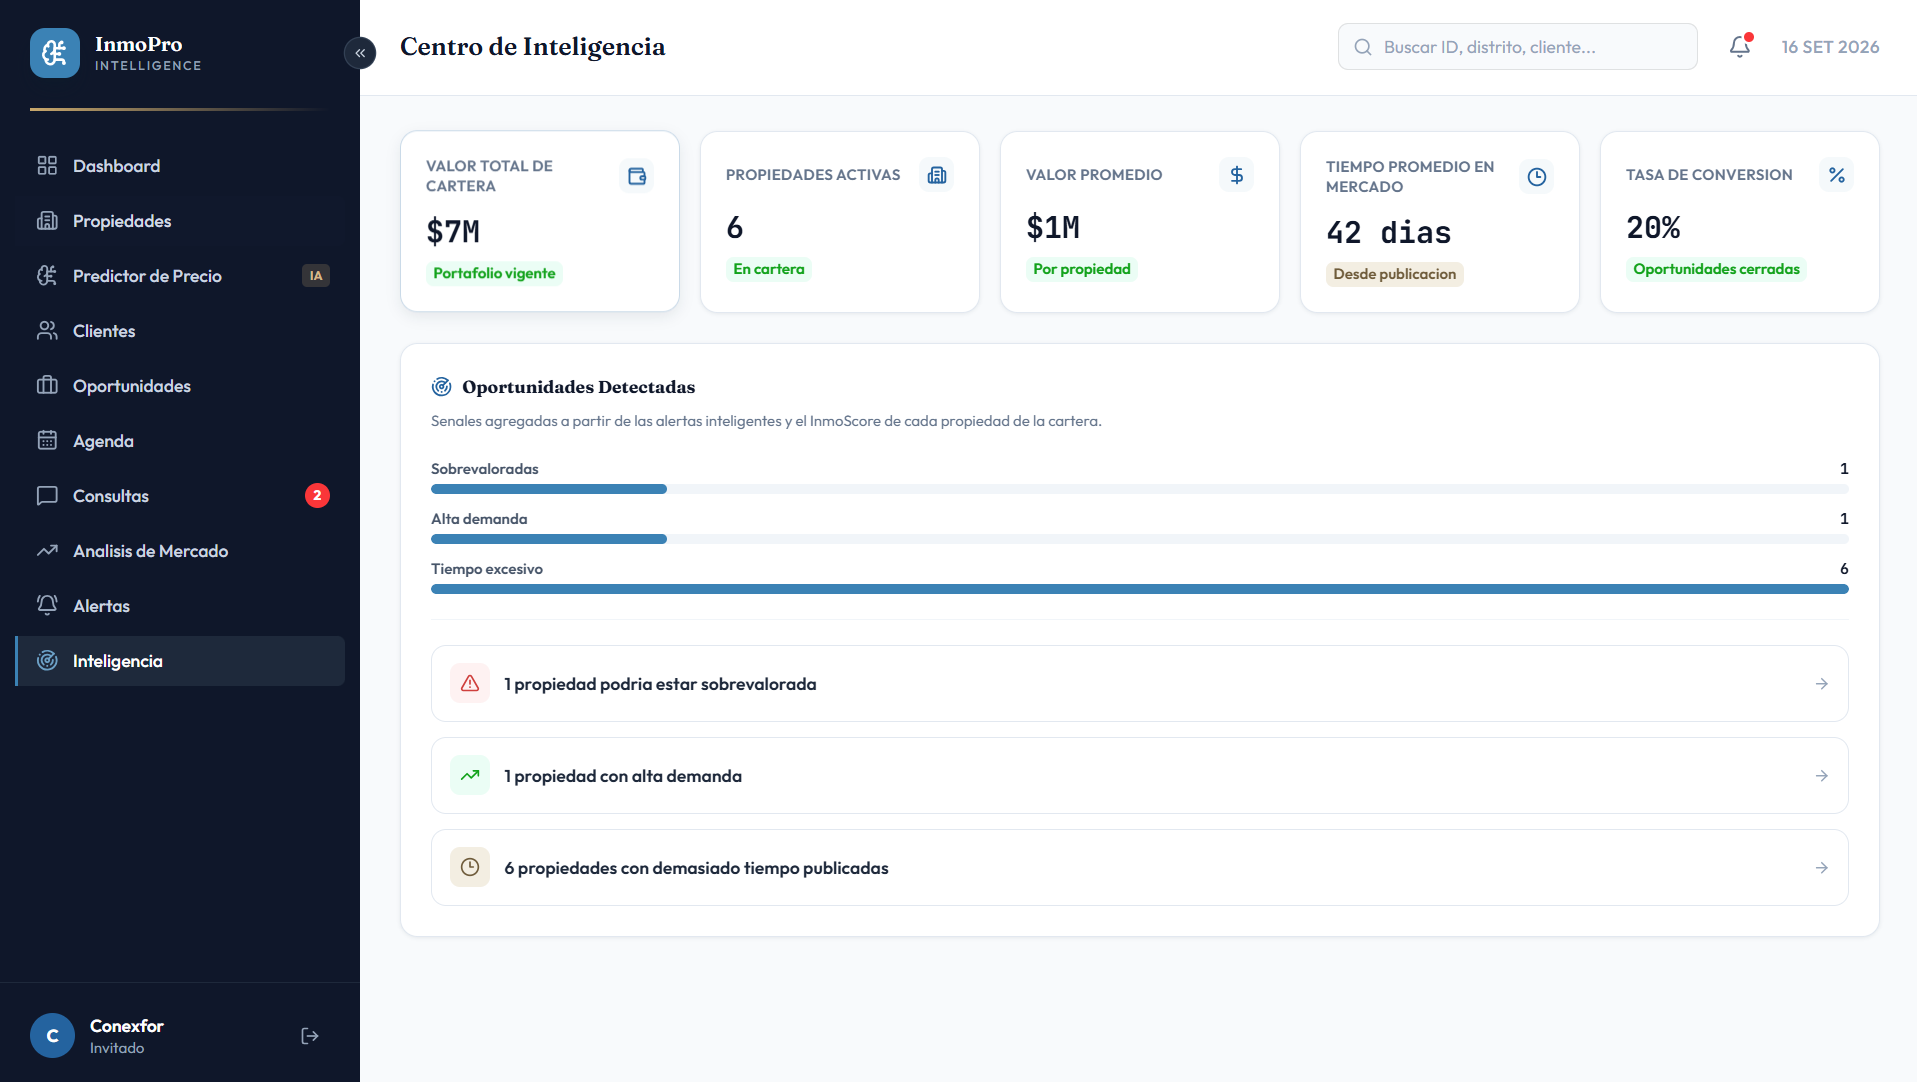Click the Tiempo excesivo progress bar
This screenshot has width=1917, height=1082.
tap(1139, 589)
